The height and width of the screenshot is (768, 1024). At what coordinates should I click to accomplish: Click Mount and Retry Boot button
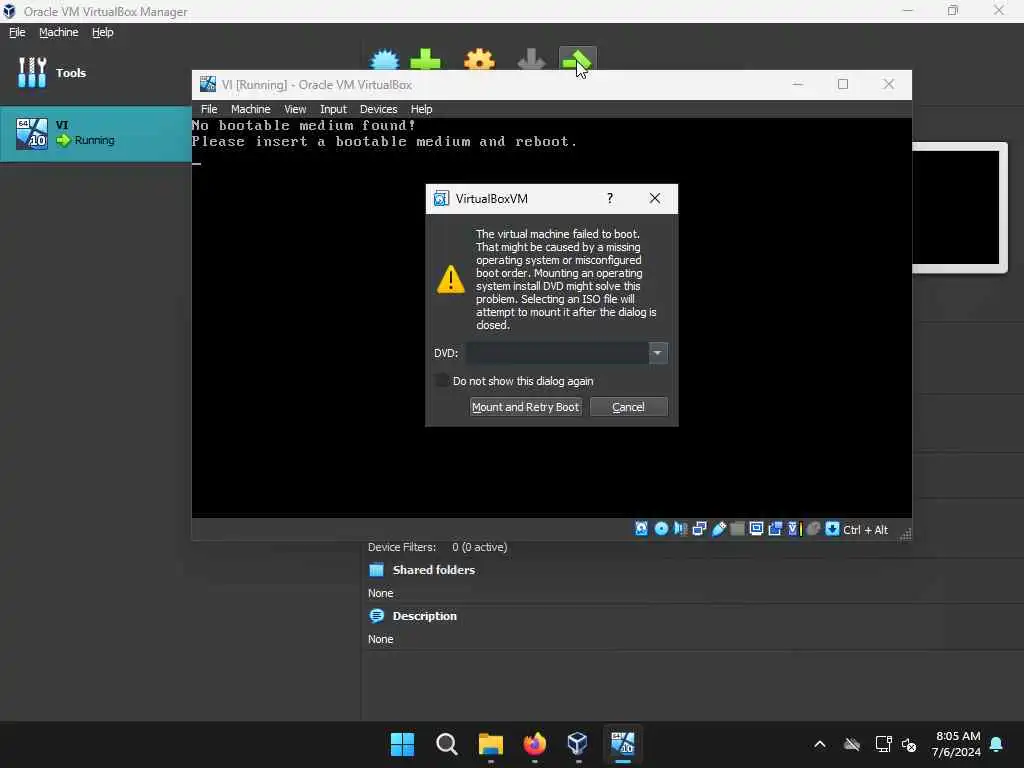[526, 407]
